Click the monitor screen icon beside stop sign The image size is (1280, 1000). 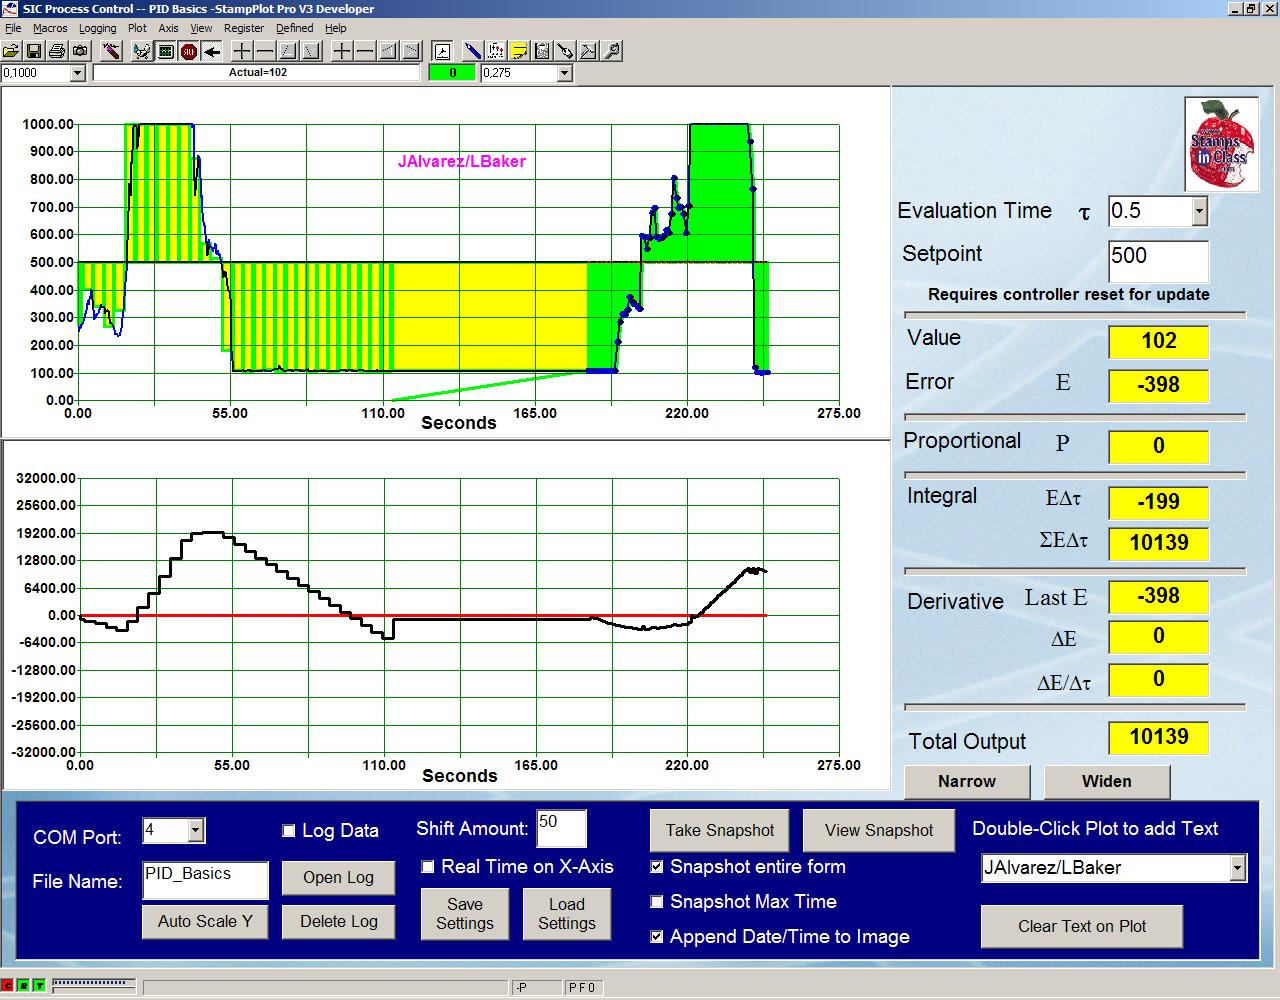click(165, 51)
